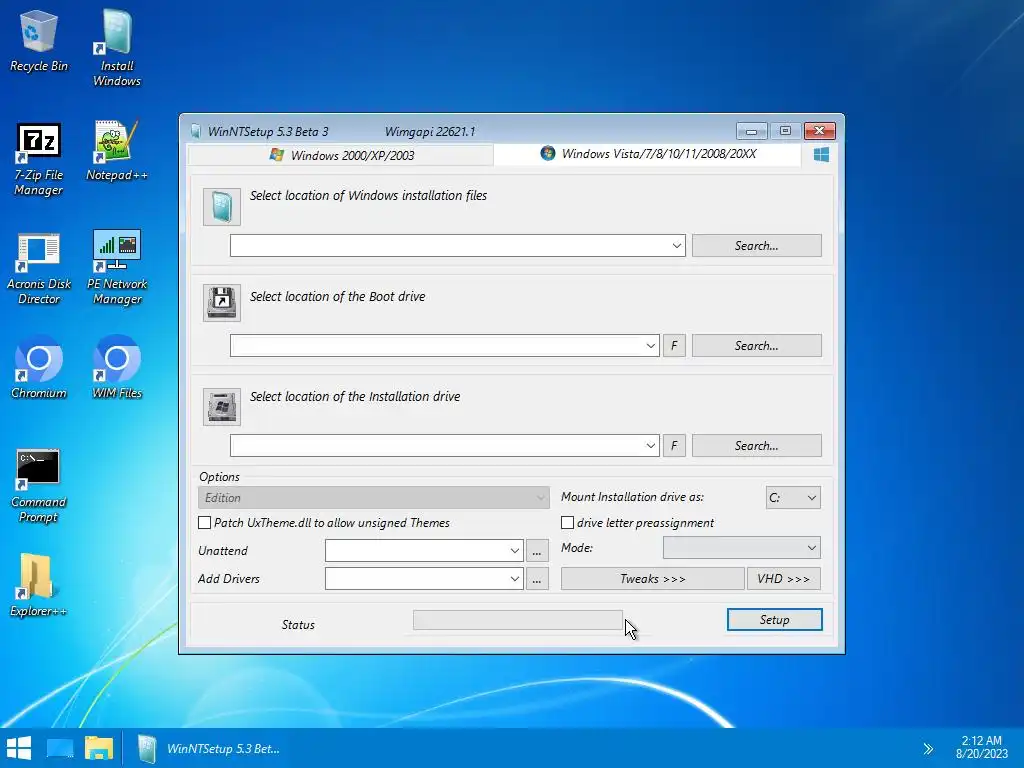Expand the Boot drive location dropdown
Viewport: 1024px width, 768px height.
click(x=650, y=345)
